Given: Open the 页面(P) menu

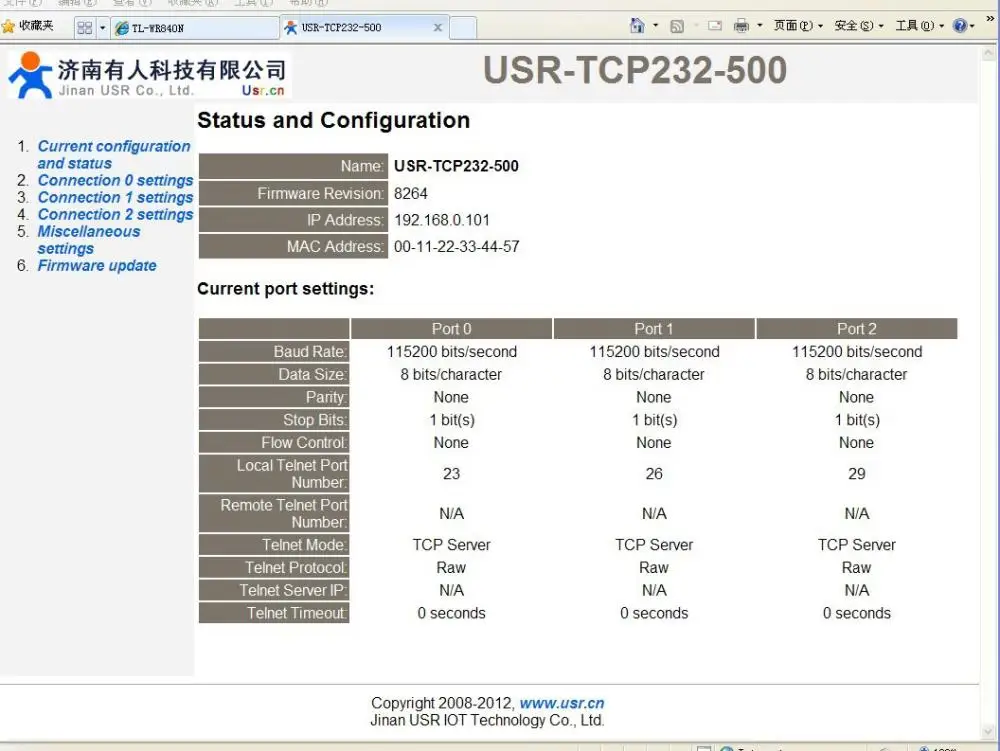Looking at the screenshot, I should click(798, 26).
